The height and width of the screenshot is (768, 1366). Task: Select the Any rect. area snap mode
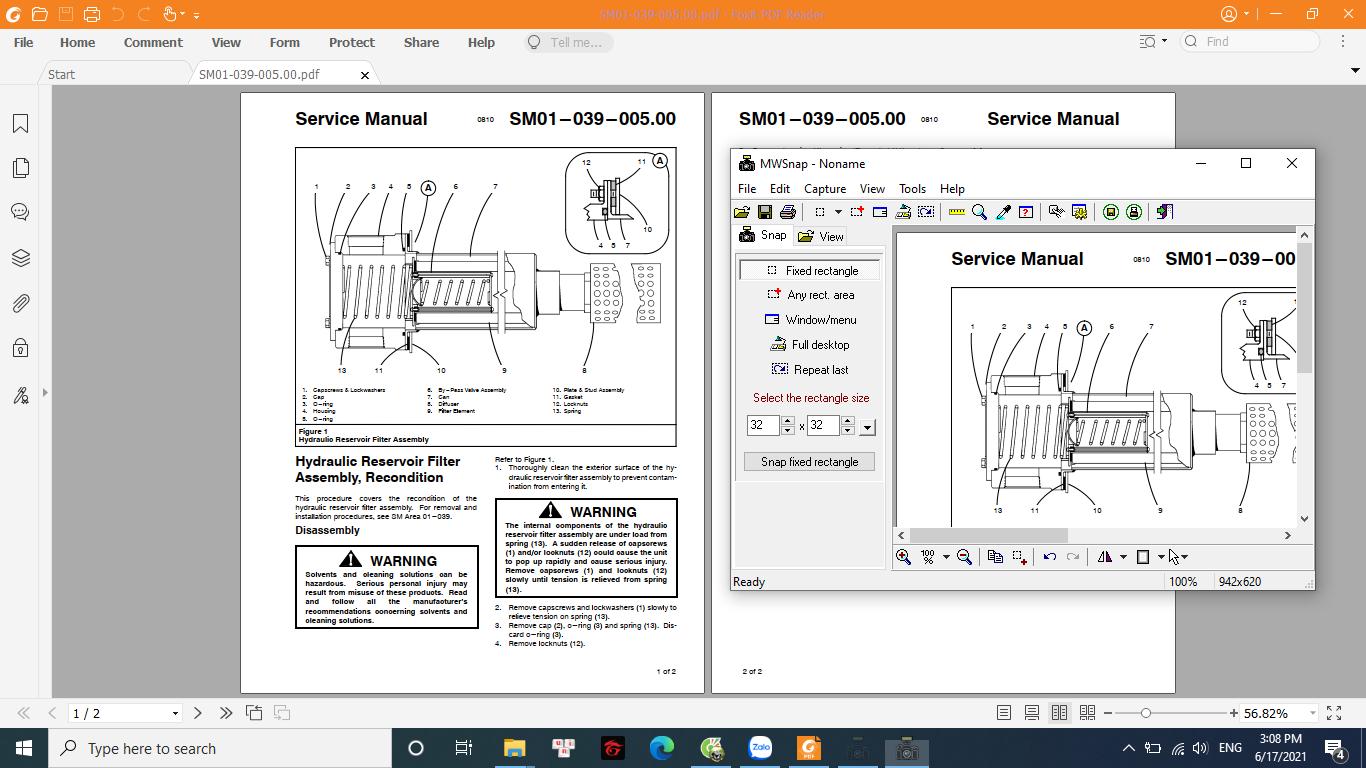coord(811,295)
